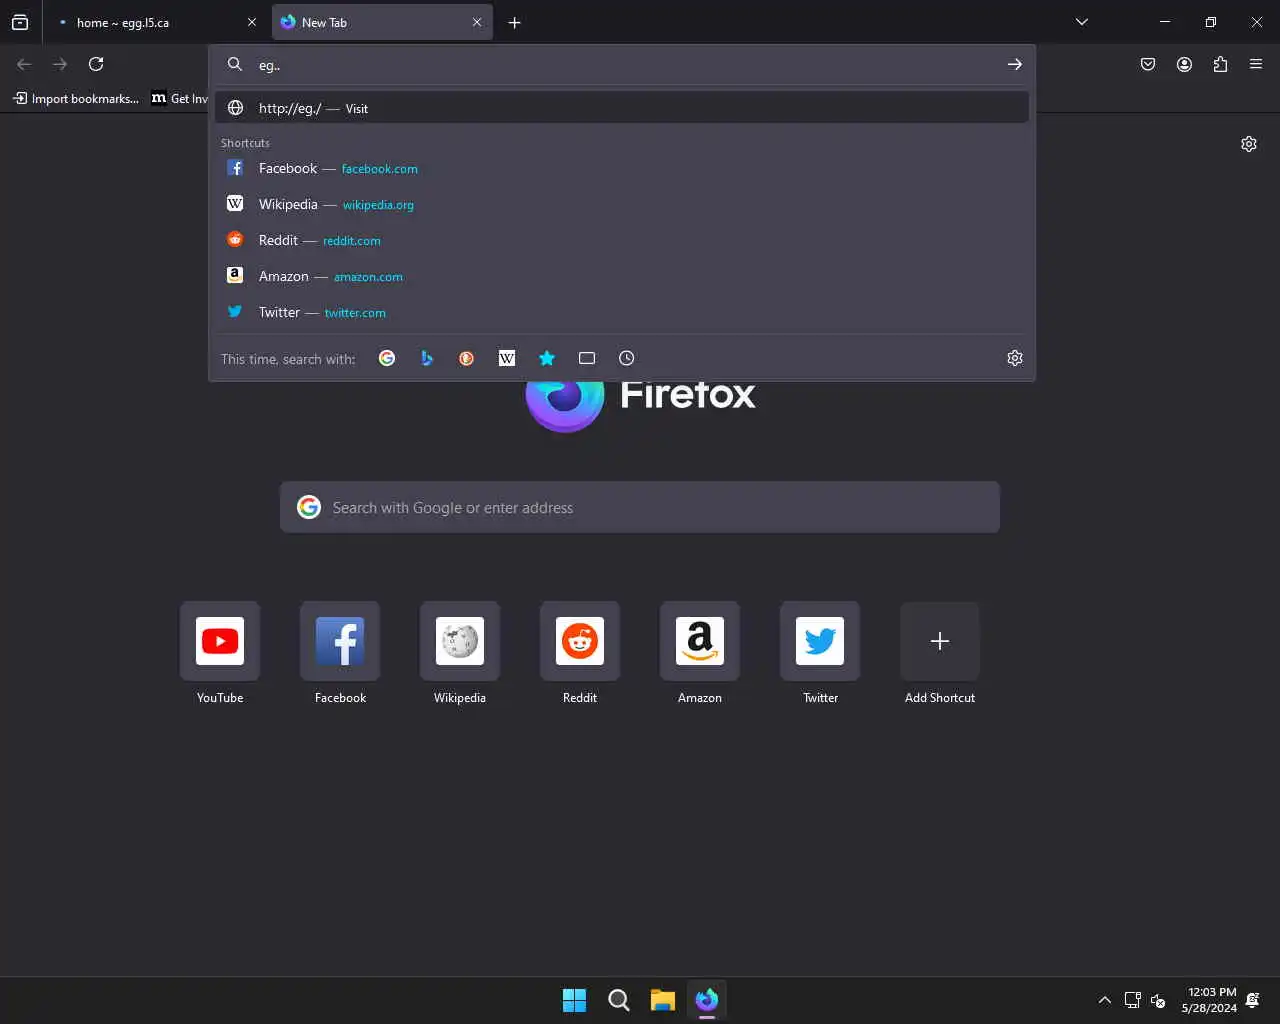Choose Facebook facebook.com shortcut suggestion
Viewport: 1280px width, 1024px height.
point(622,168)
